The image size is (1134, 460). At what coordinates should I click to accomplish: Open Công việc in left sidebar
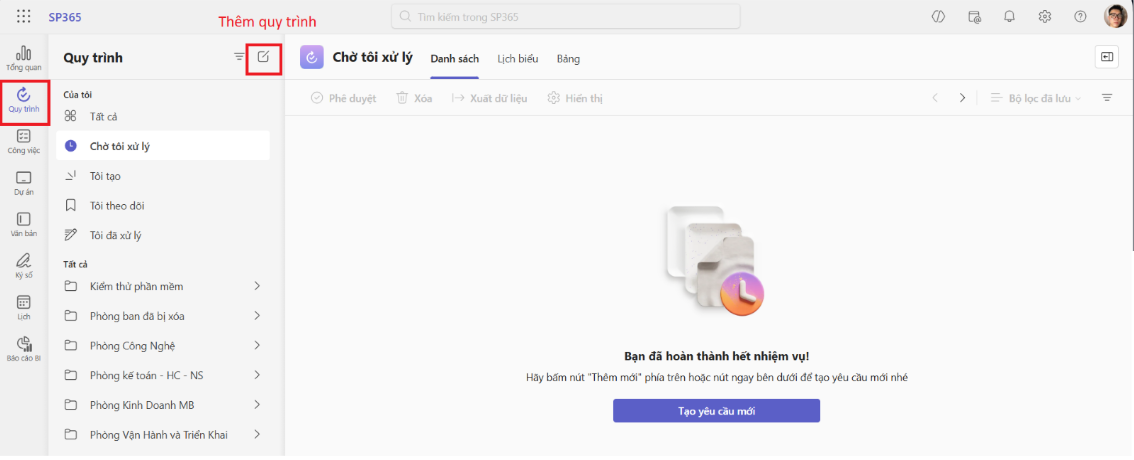[23, 141]
